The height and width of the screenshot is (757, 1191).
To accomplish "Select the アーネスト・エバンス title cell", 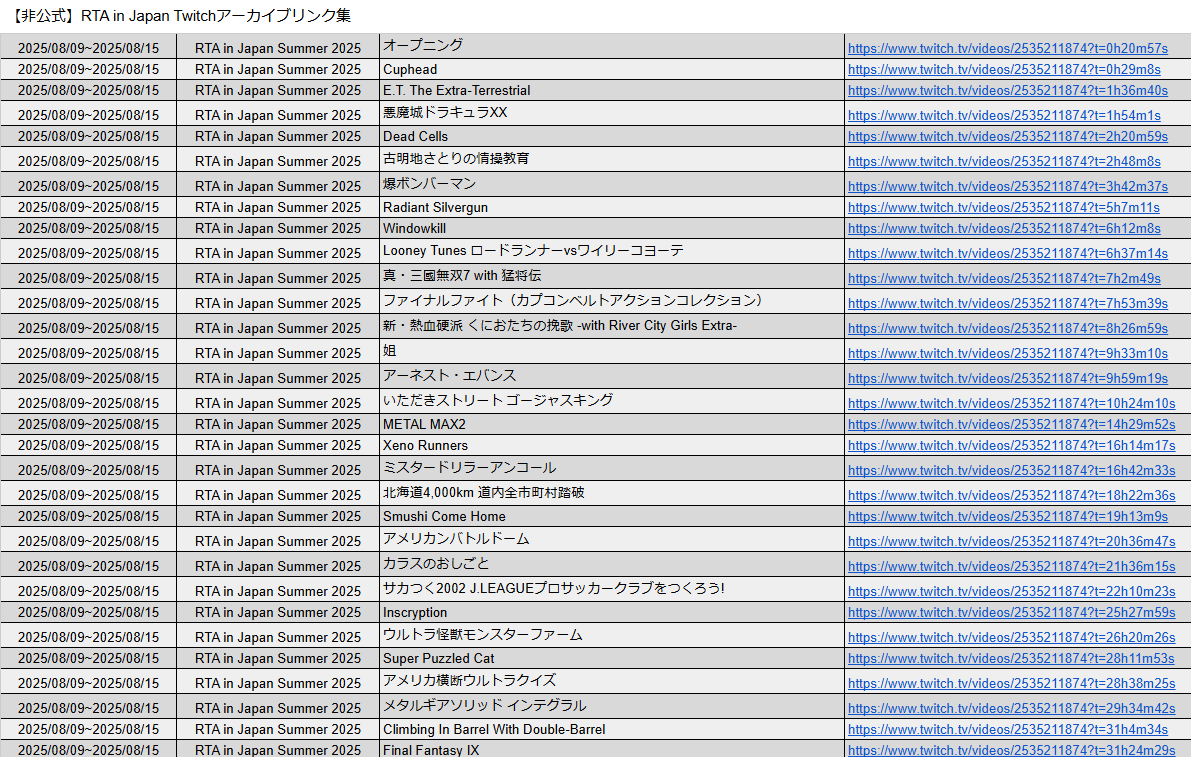I will pyautogui.click(x=611, y=377).
